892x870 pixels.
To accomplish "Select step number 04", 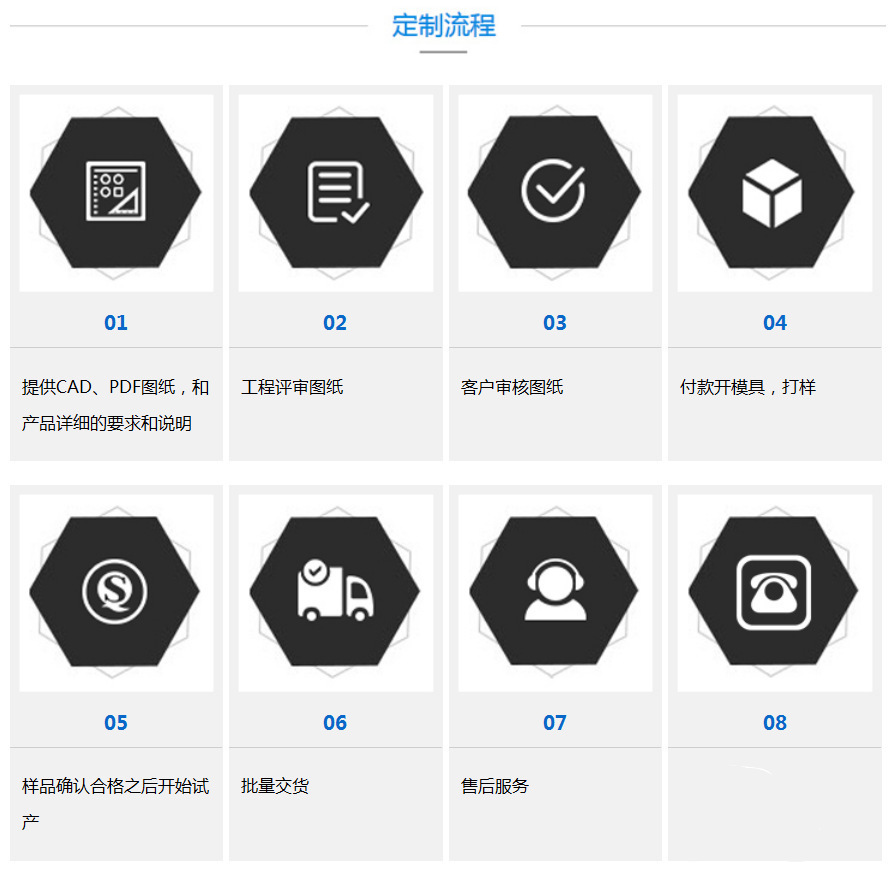I will 775,323.
